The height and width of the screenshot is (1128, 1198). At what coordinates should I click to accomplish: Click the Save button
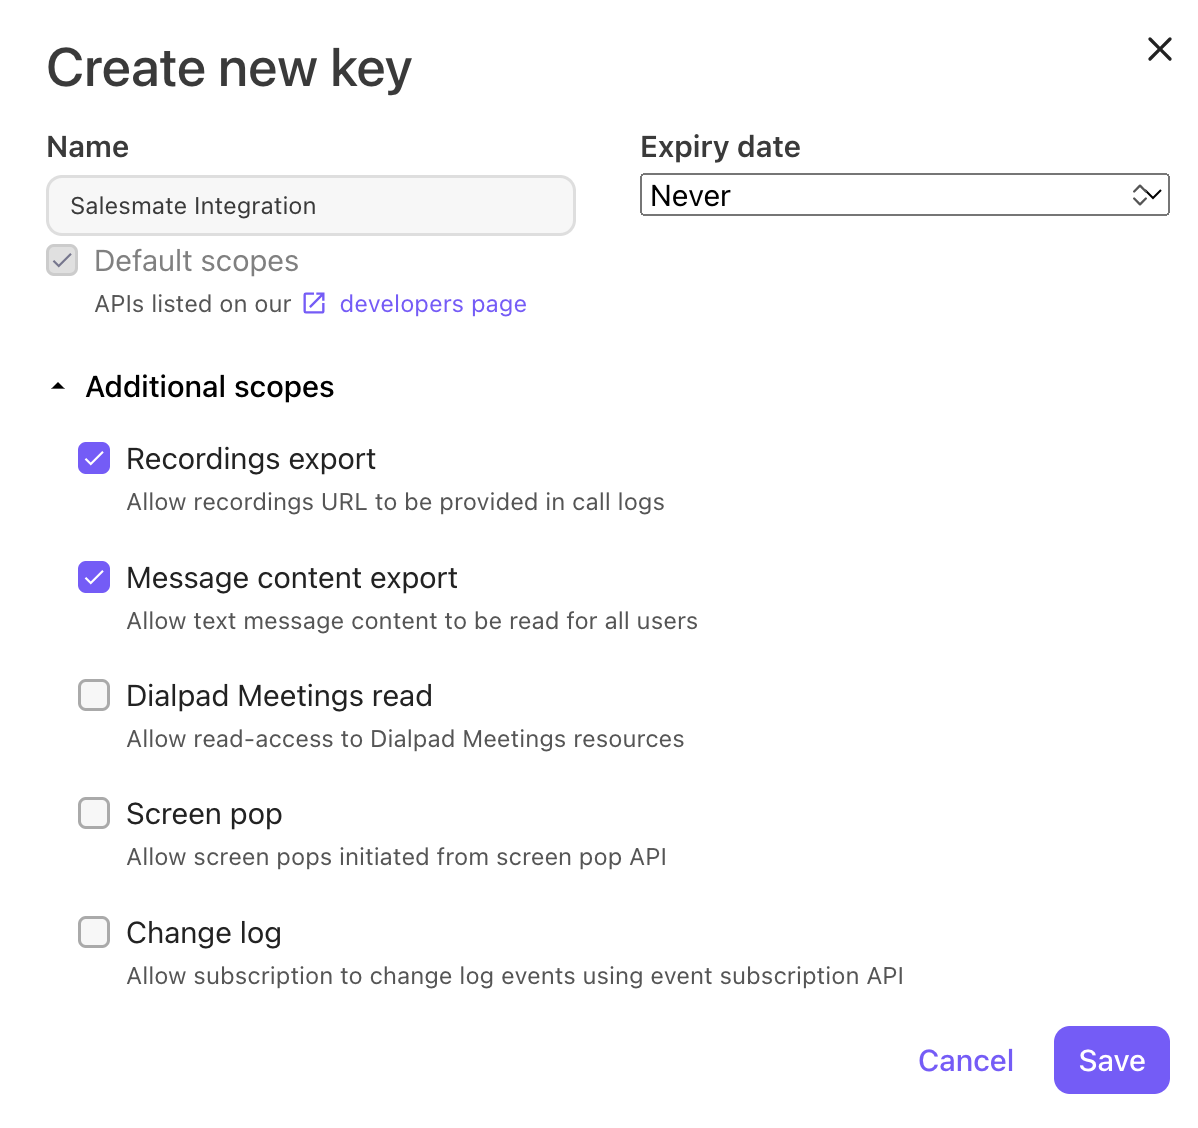pos(1112,1060)
